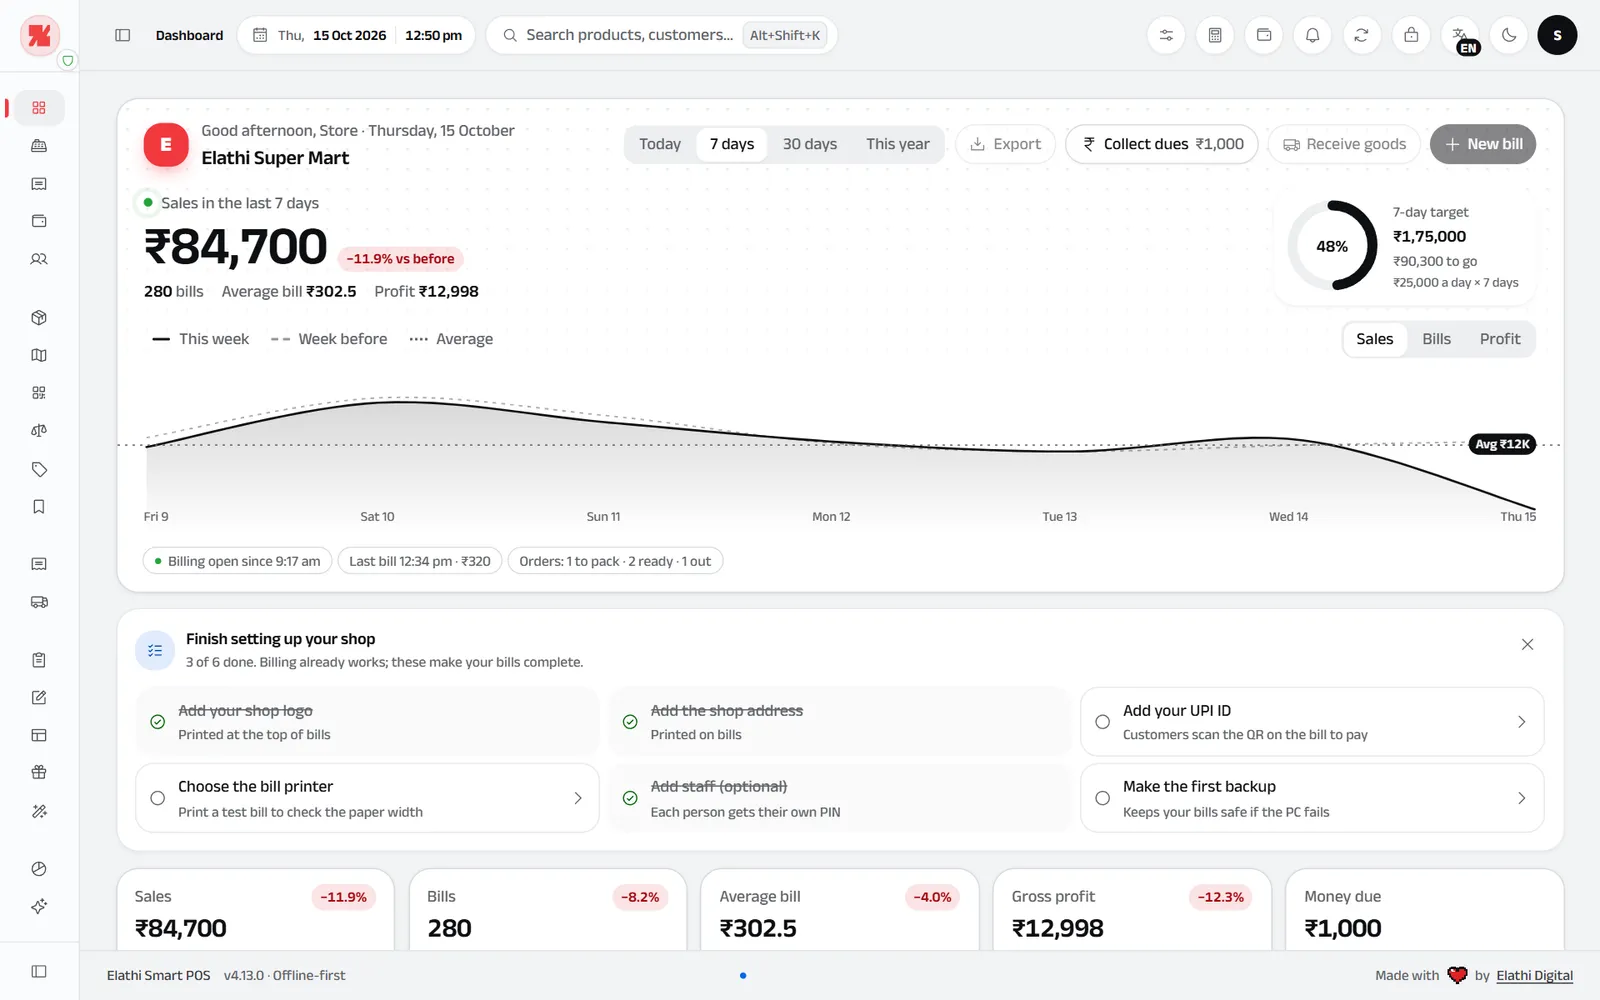Open the price tag icon in sidebar

39,469
